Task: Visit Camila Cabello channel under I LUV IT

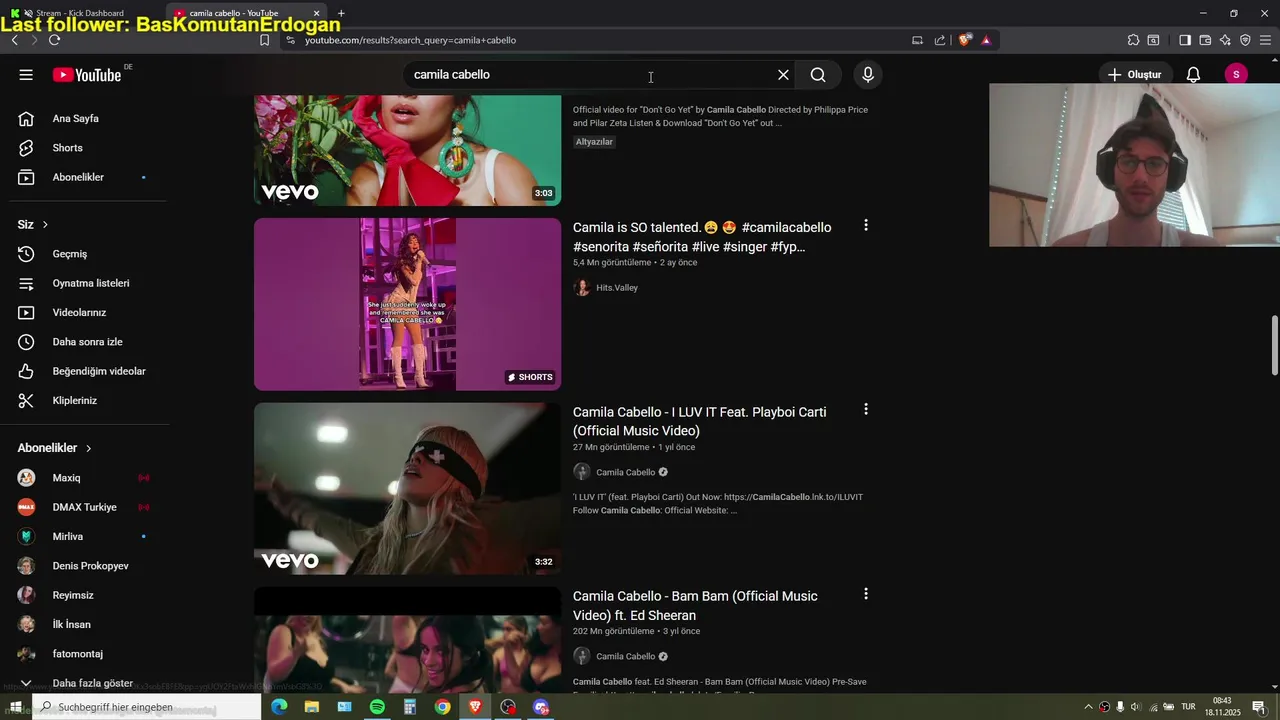Action: point(625,472)
